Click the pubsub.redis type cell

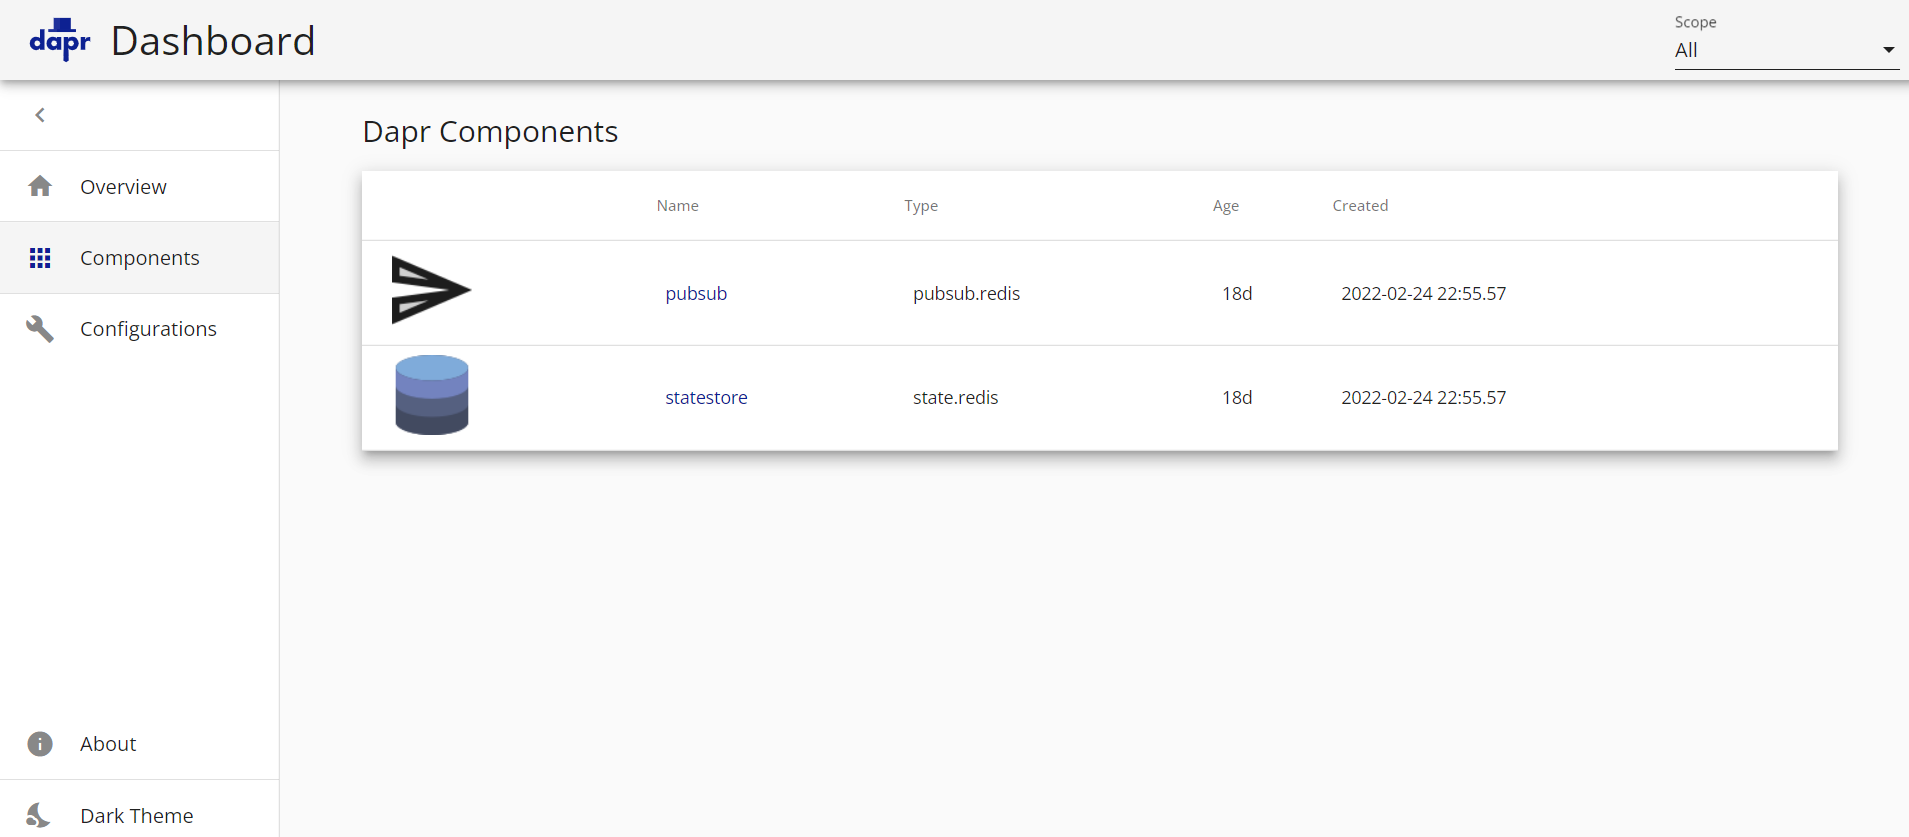(966, 293)
